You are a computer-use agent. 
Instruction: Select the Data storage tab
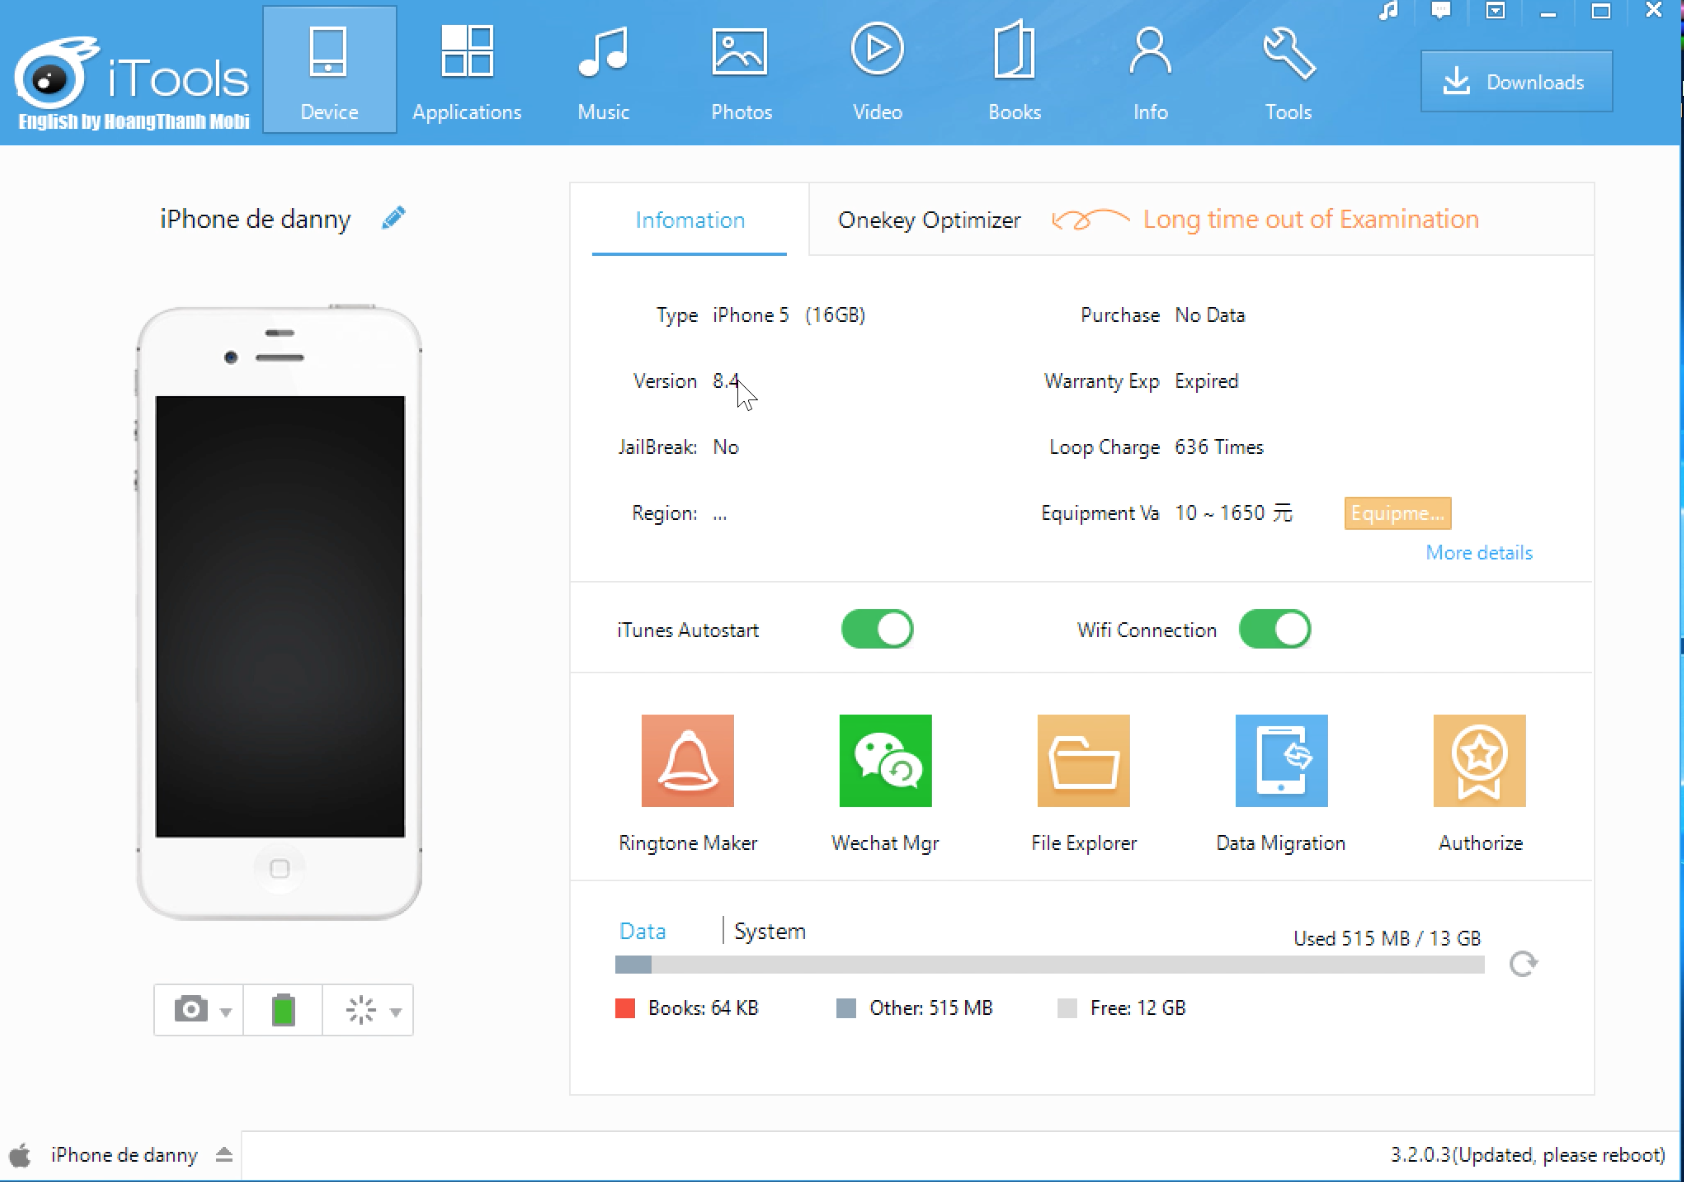642,931
